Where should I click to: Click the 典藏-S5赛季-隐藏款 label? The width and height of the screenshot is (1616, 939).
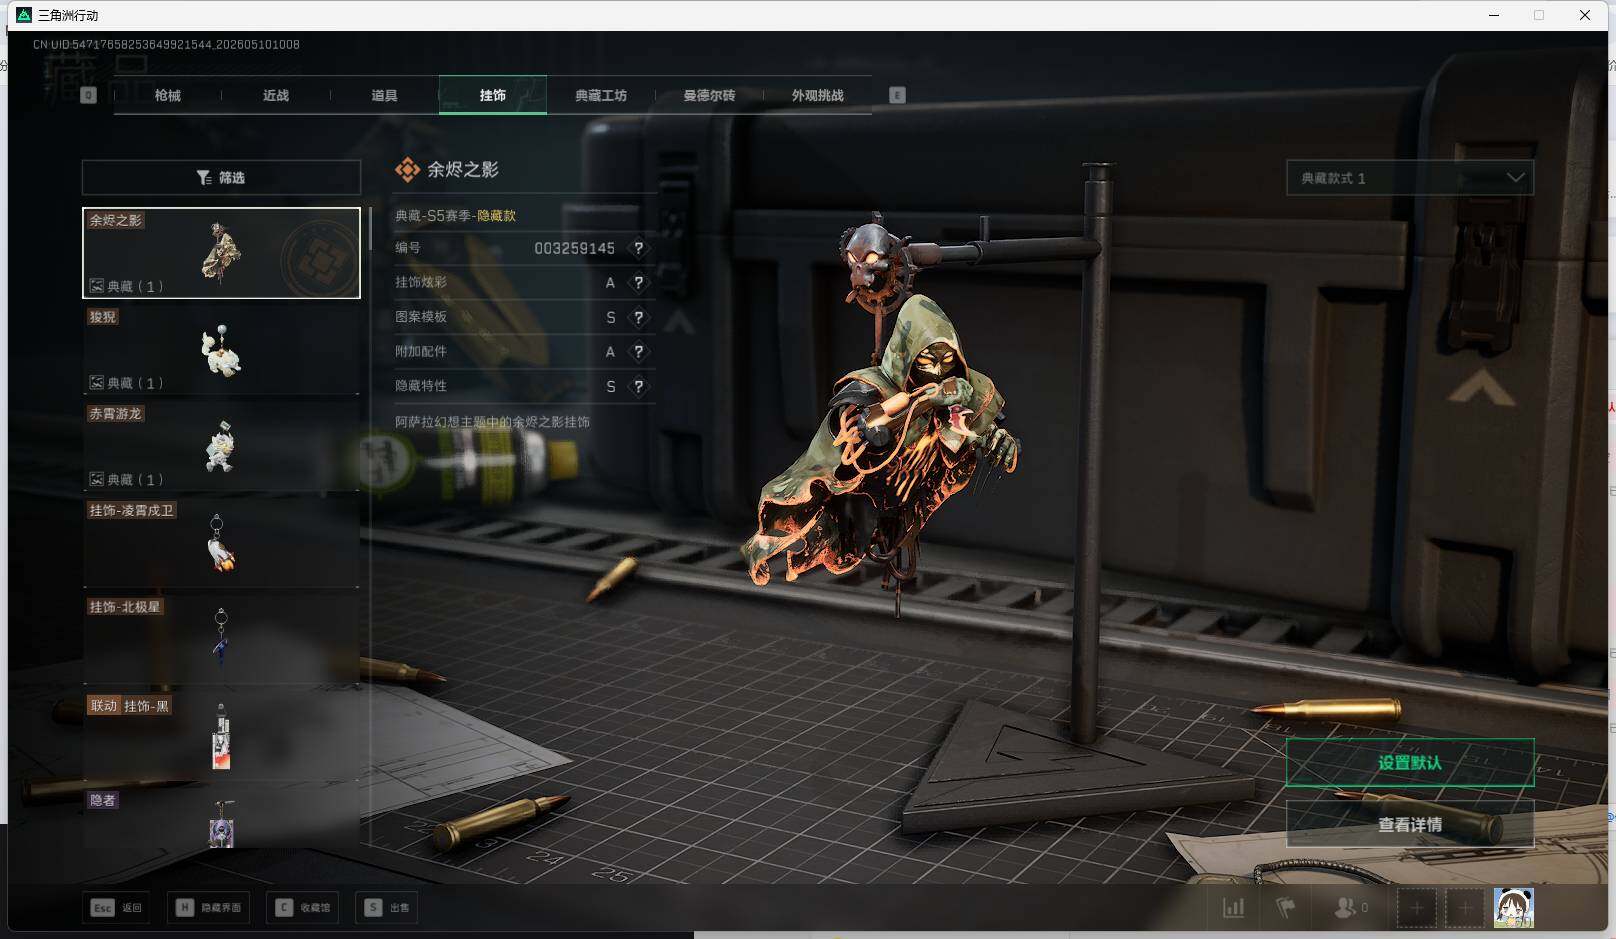click(x=456, y=215)
